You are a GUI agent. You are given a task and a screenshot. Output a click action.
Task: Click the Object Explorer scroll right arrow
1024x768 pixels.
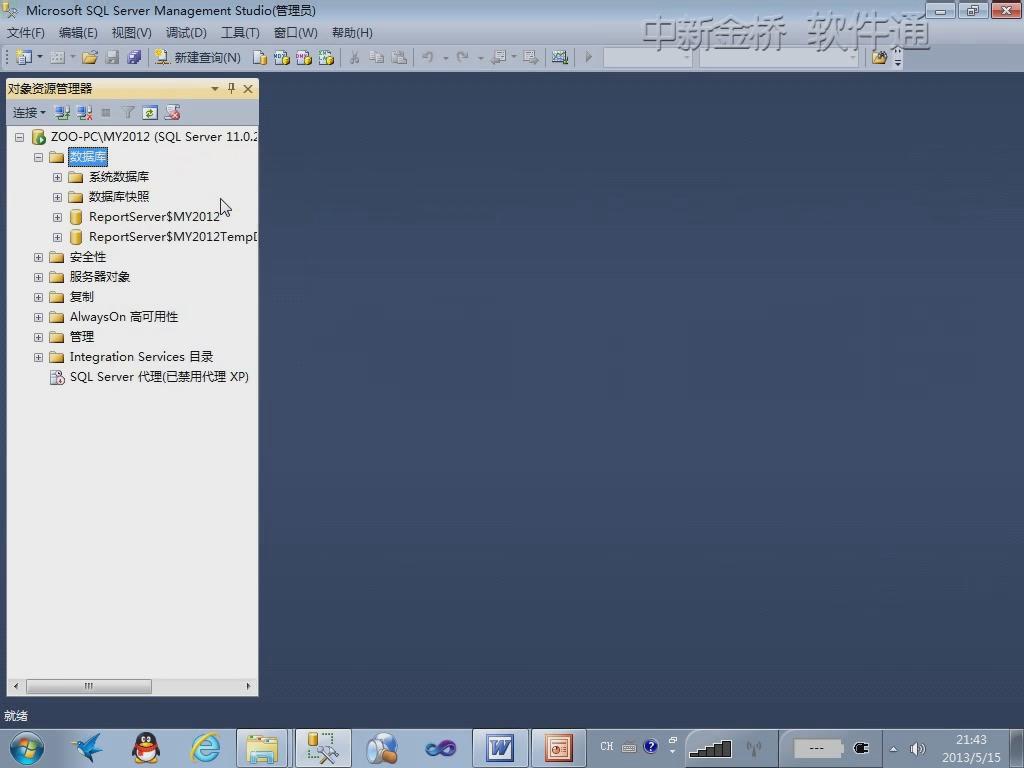(x=248, y=686)
